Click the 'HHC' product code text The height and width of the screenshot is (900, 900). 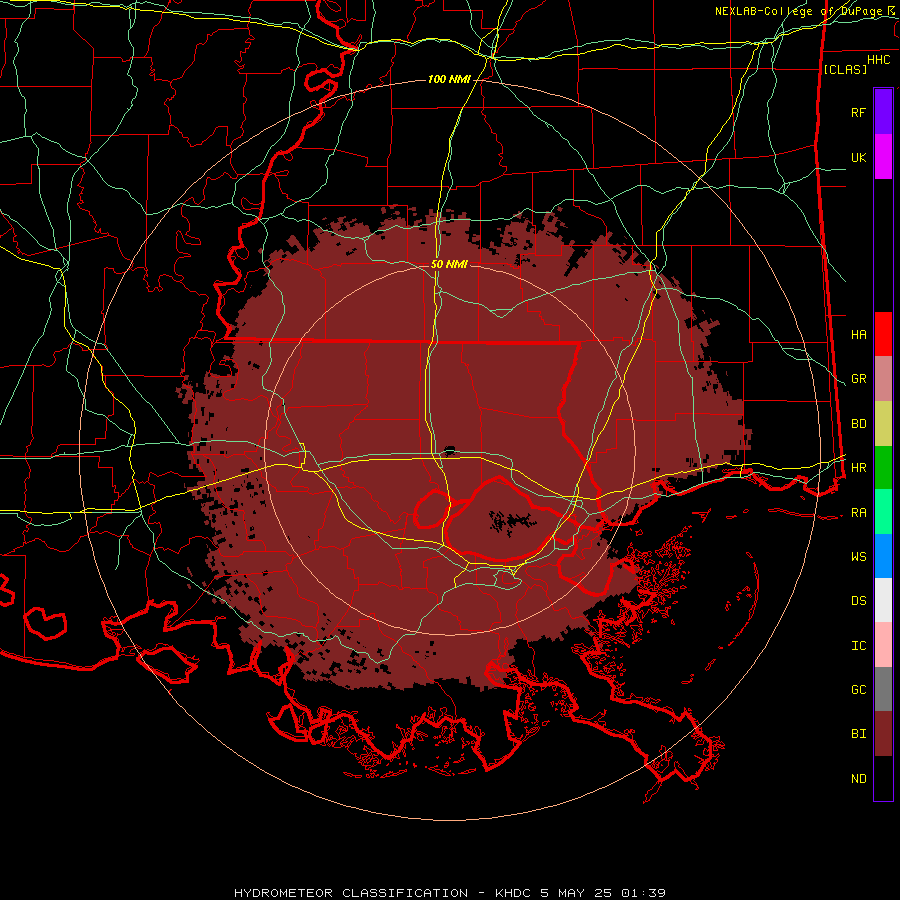(x=879, y=60)
